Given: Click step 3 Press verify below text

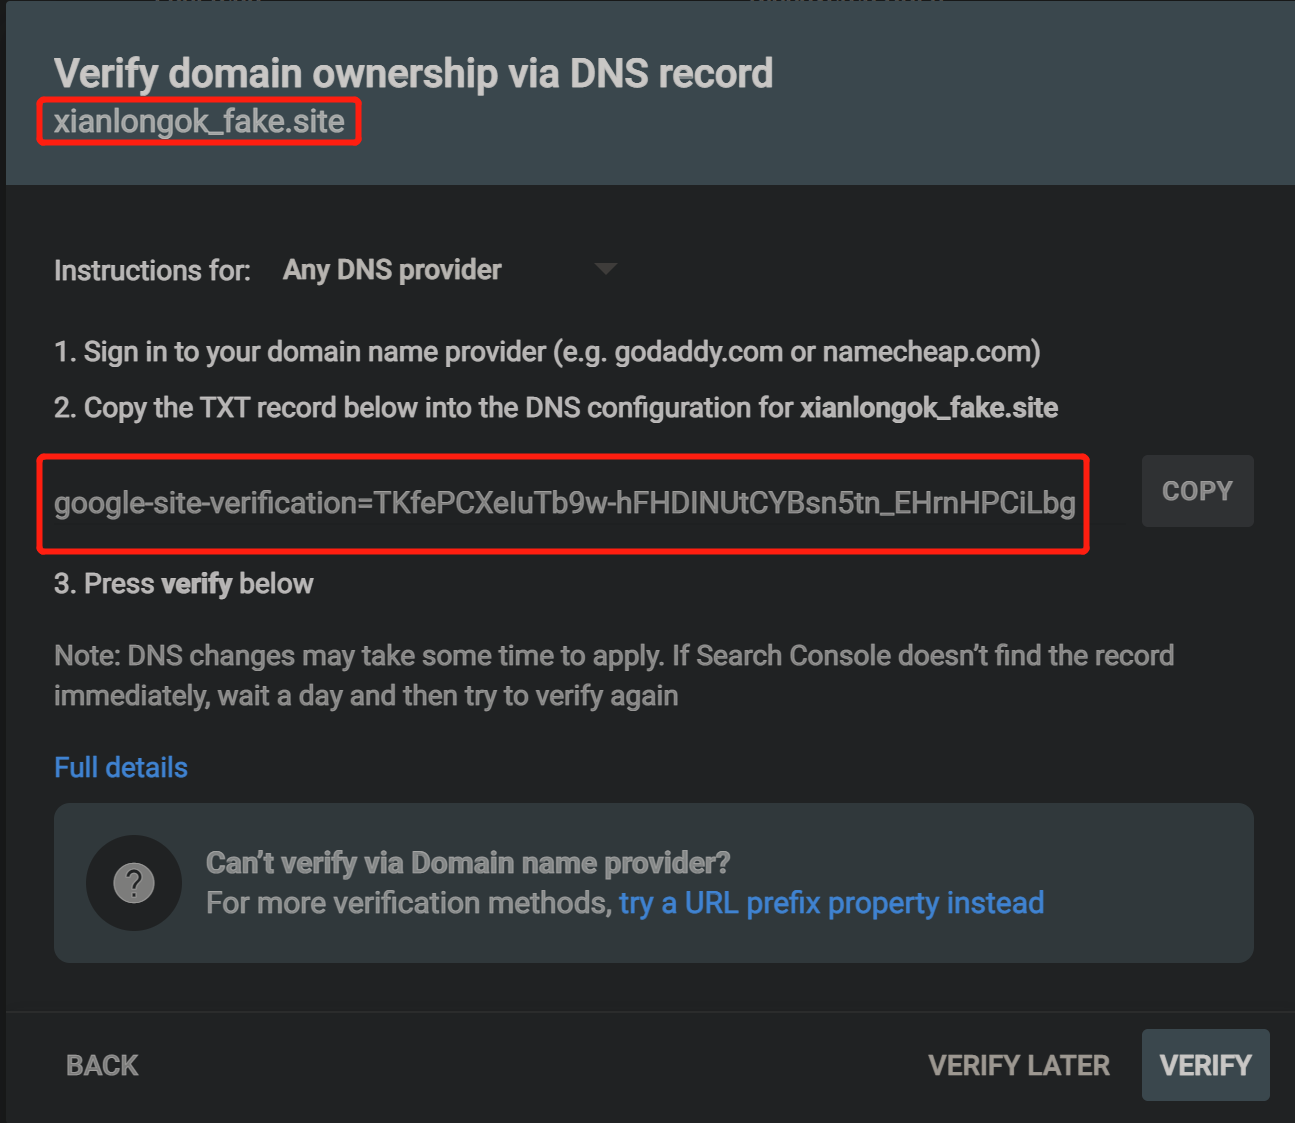Looking at the screenshot, I should point(184,584).
